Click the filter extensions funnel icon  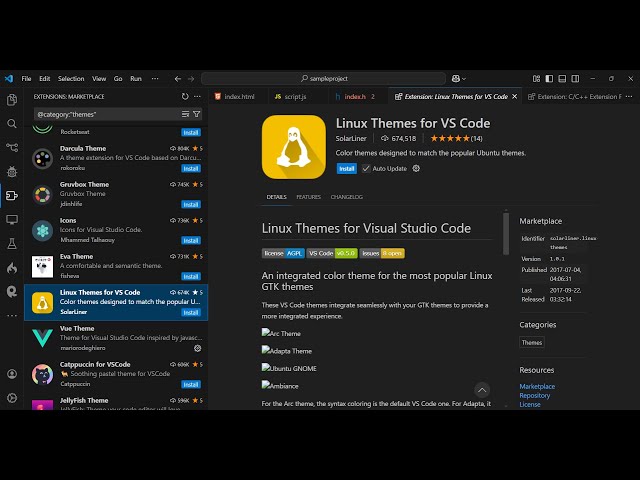[197, 114]
